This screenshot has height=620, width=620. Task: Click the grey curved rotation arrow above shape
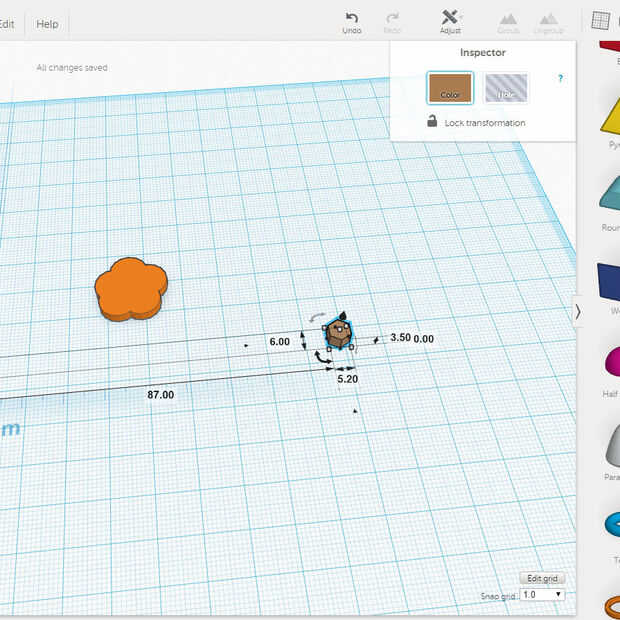coord(317,317)
